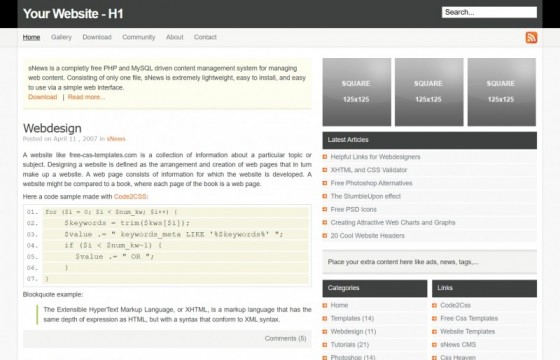Open Helpful Links for Webdesigners article
The width and height of the screenshot is (560, 360).
[375, 157]
